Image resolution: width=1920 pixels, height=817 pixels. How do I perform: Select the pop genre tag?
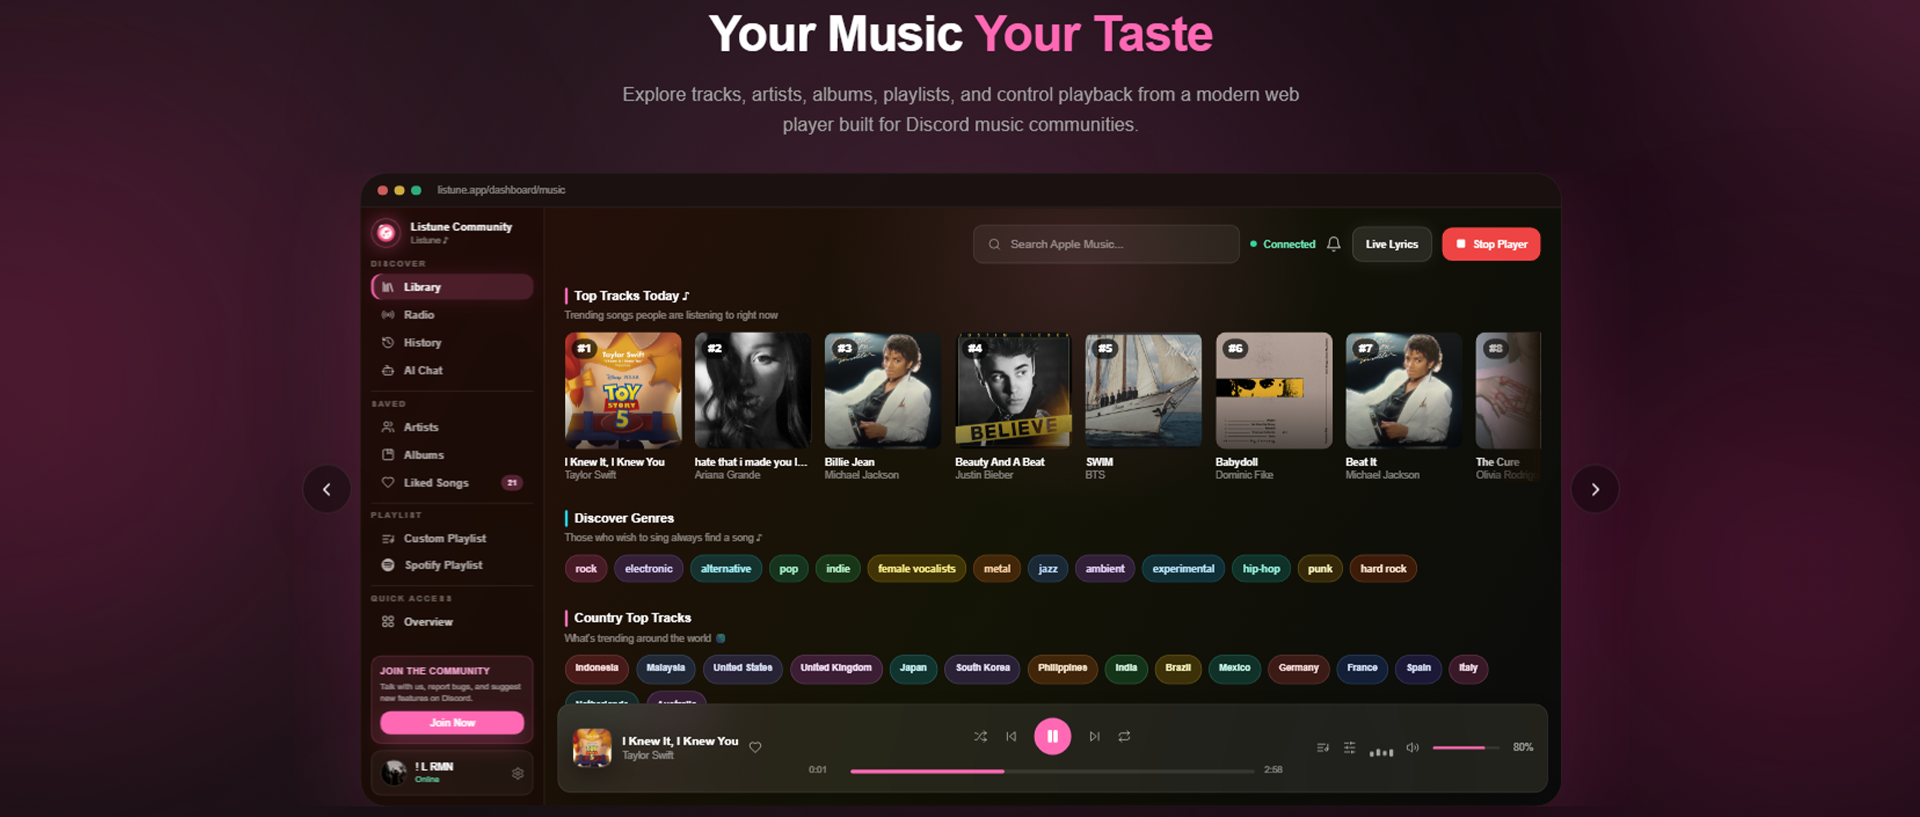(789, 569)
